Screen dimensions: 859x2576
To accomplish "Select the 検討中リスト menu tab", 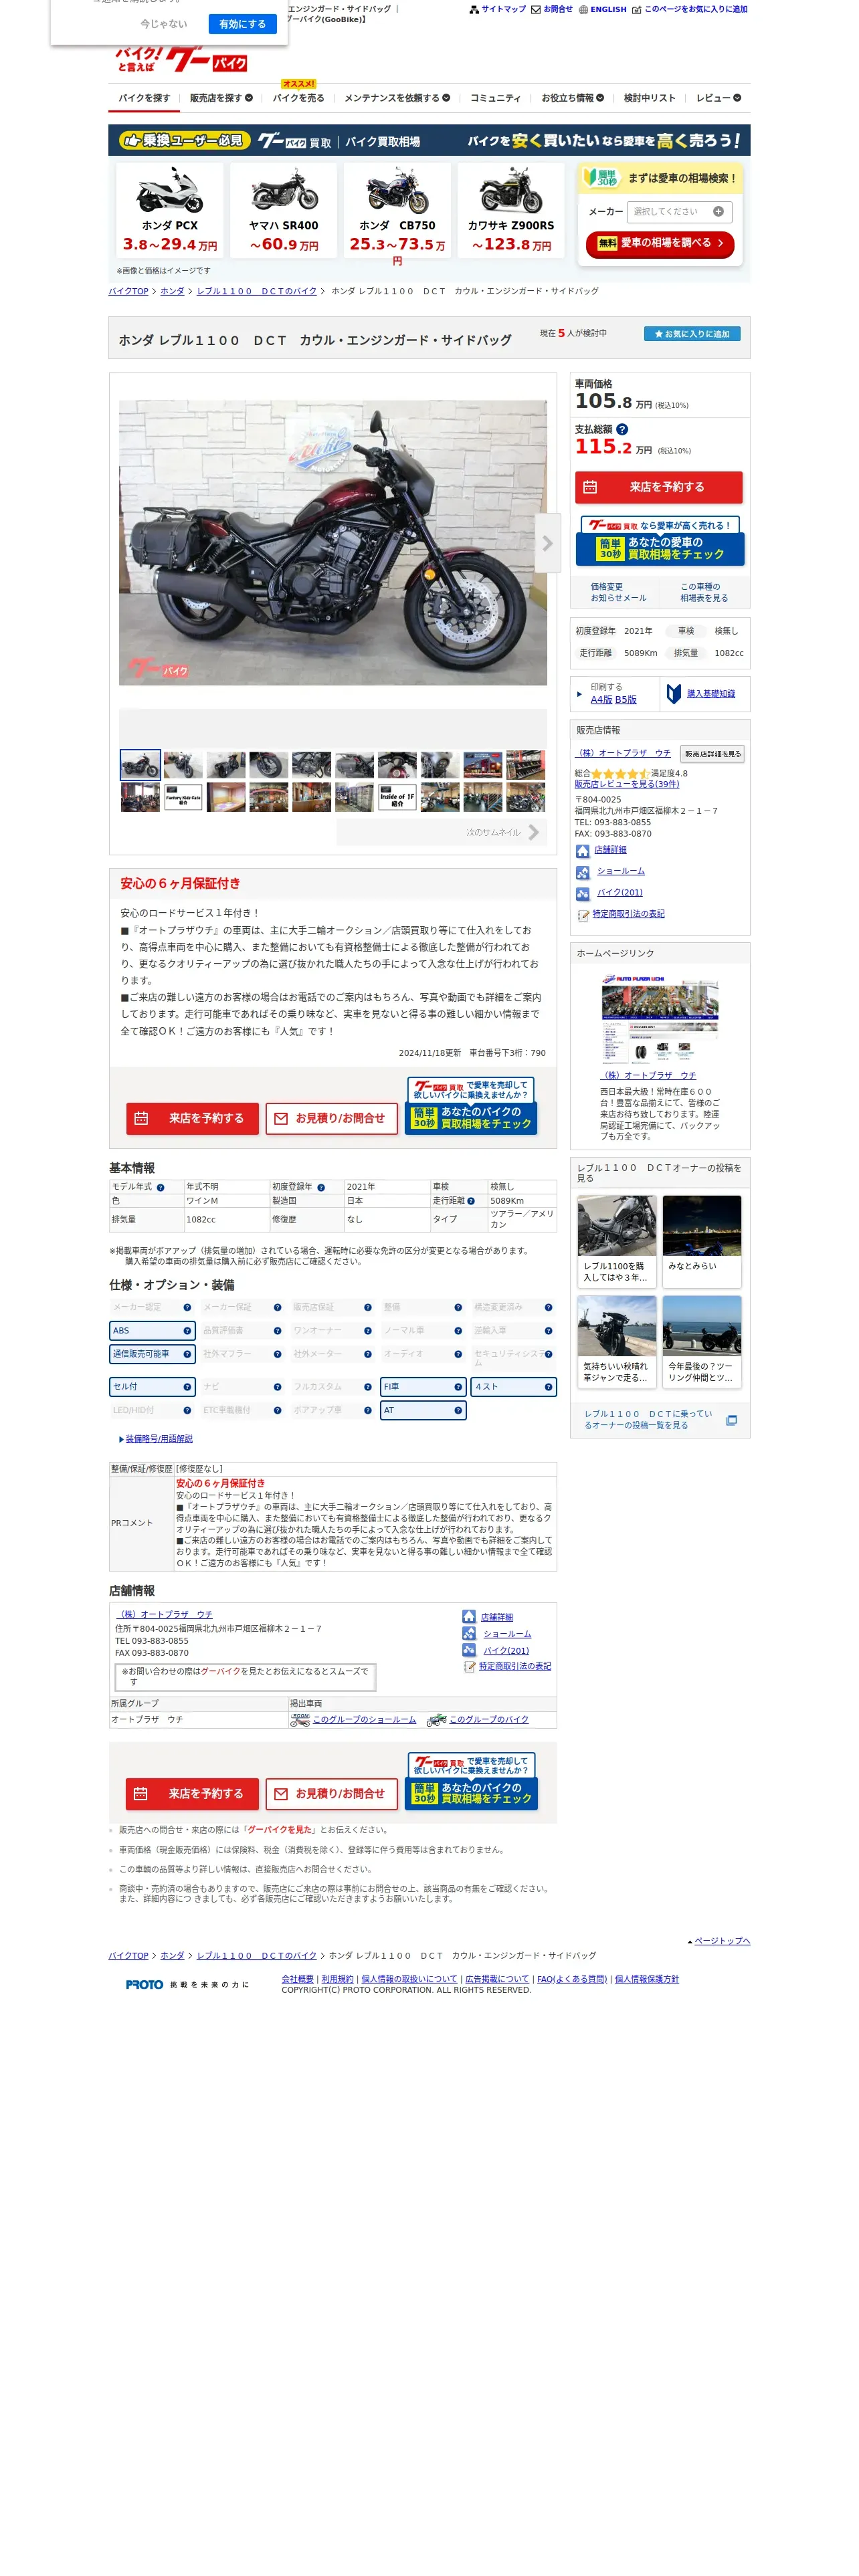I will click(x=649, y=98).
